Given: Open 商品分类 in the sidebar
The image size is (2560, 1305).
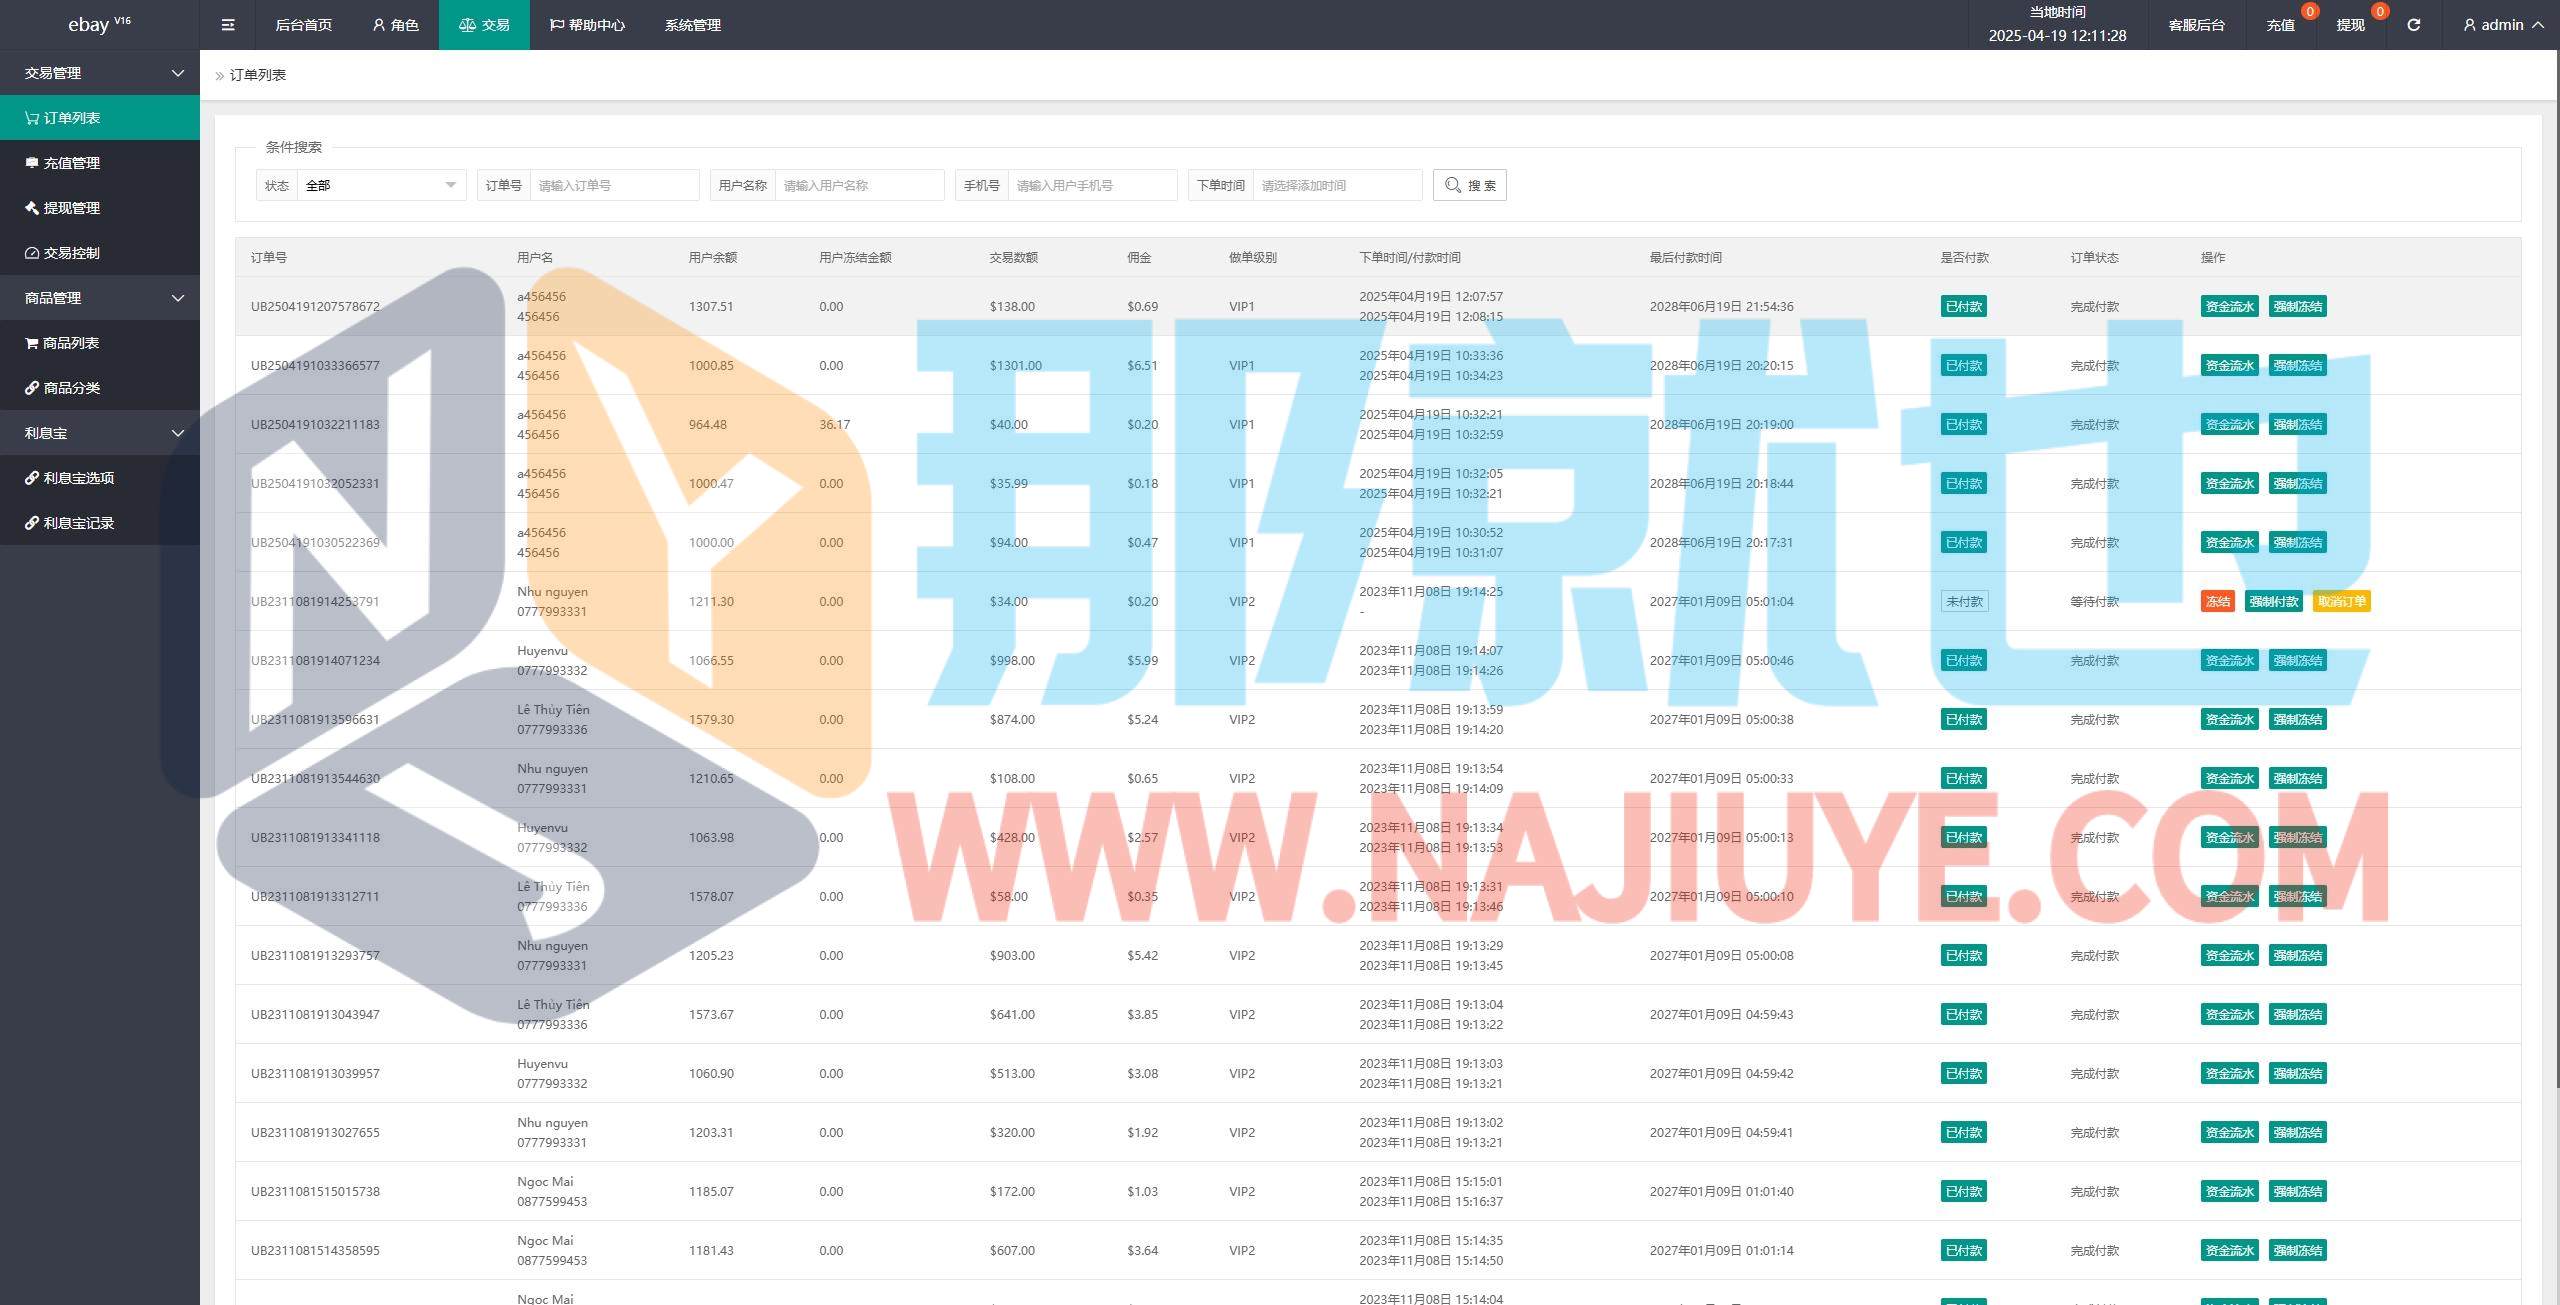Looking at the screenshot, I should [72, 388].
